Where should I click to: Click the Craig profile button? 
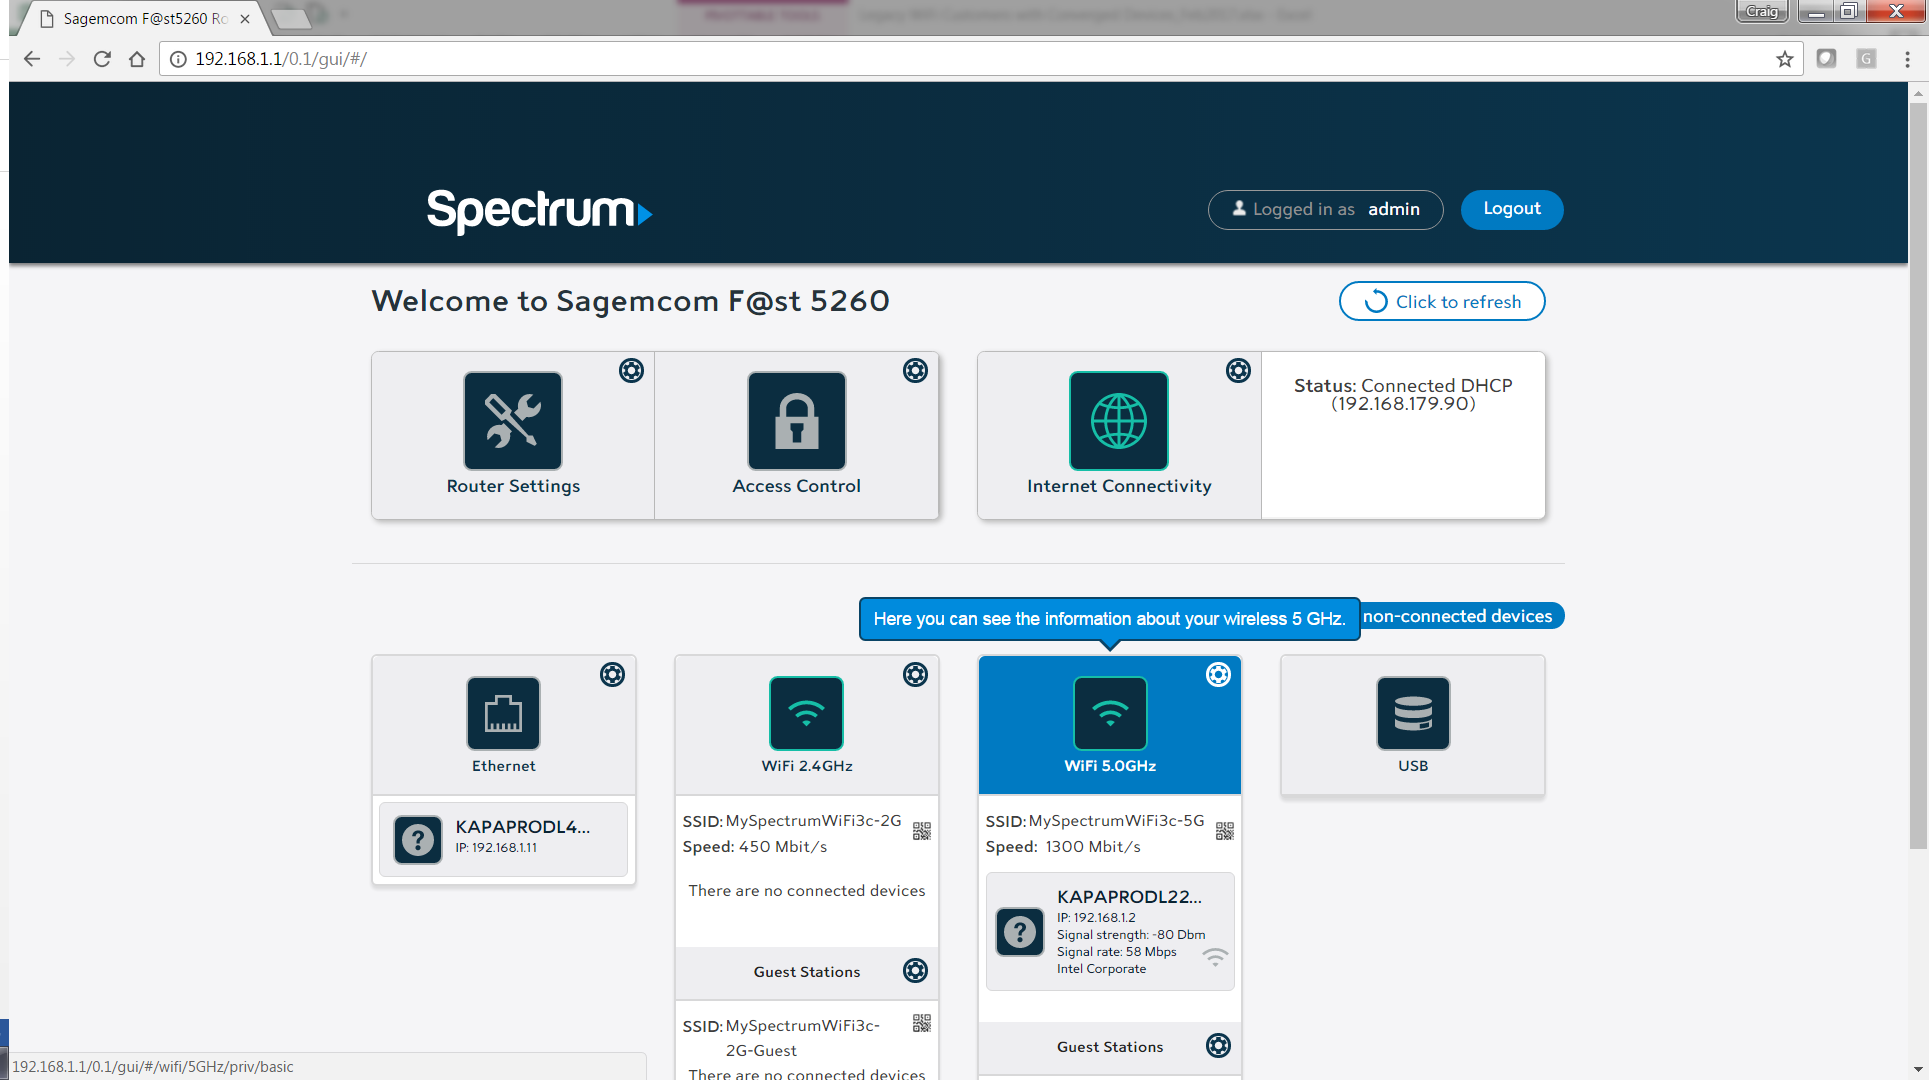(x=1762, y=11)
